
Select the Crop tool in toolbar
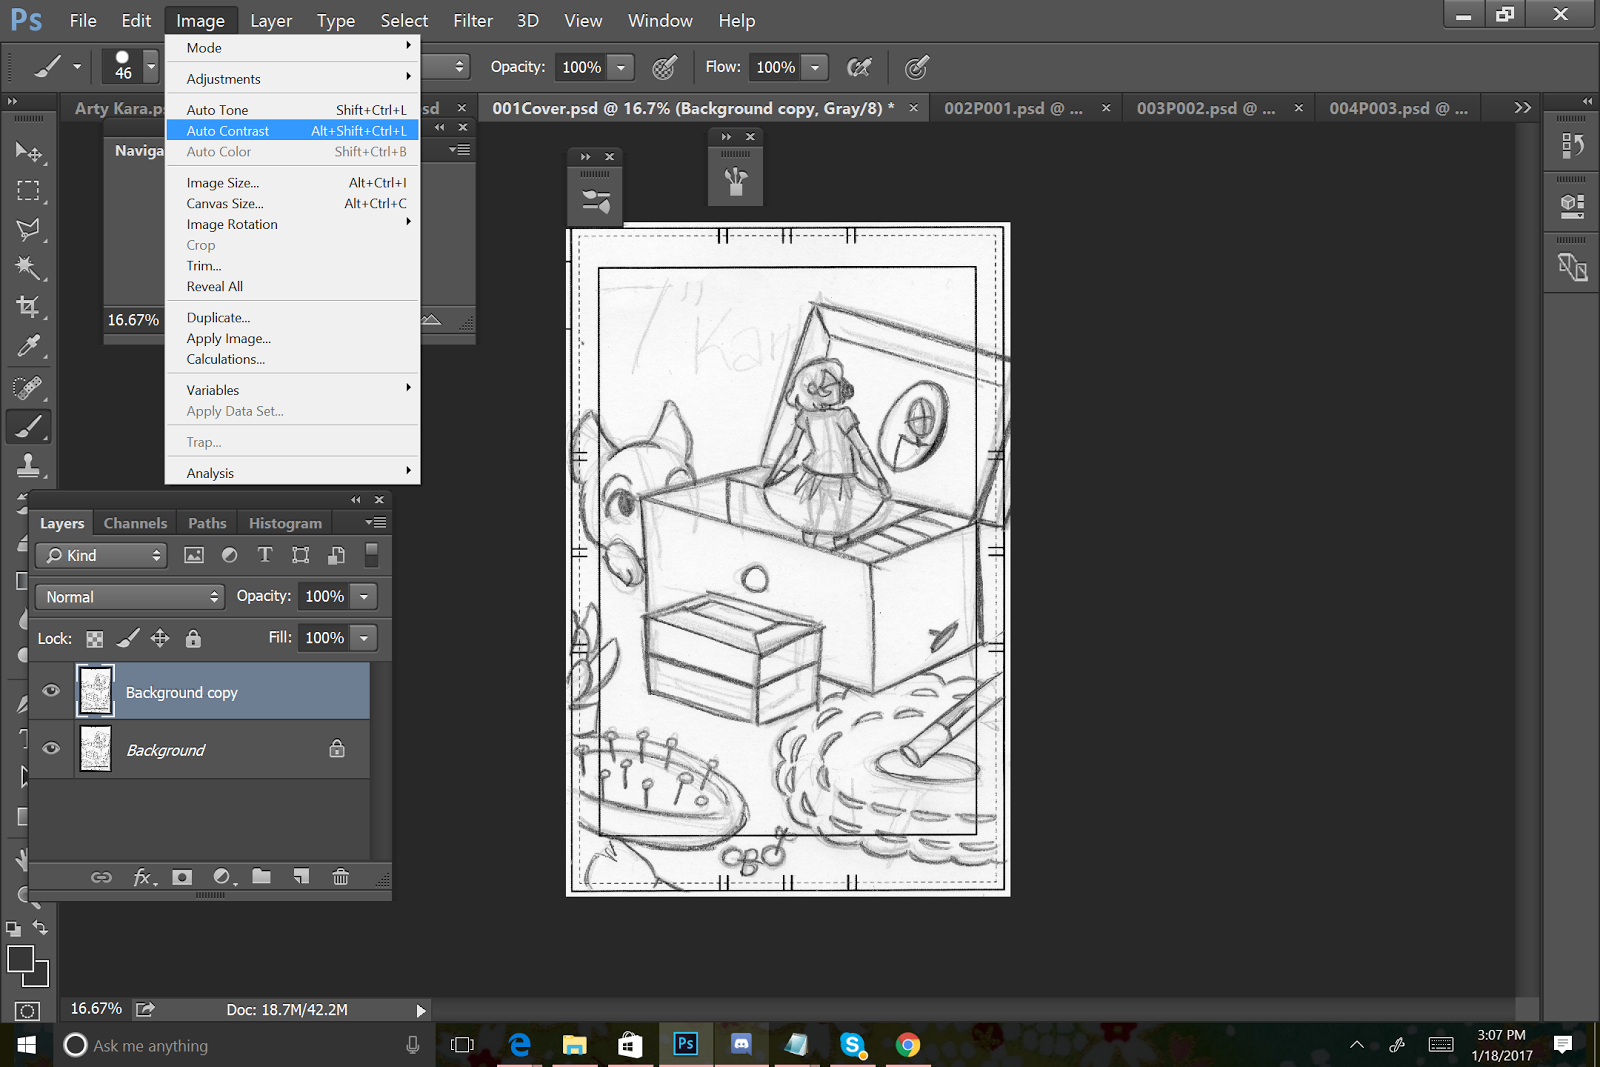(x=27, y=307)
